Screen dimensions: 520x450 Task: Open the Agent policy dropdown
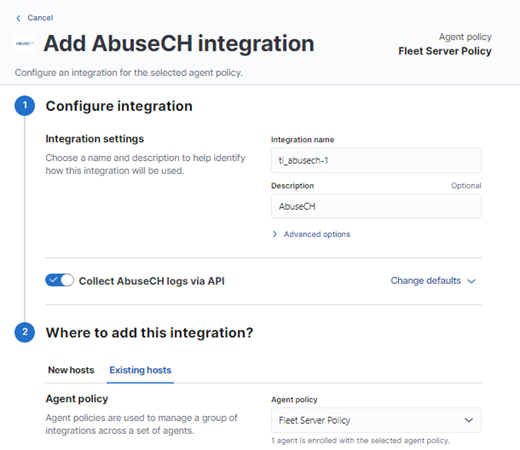tap(376, 420)
